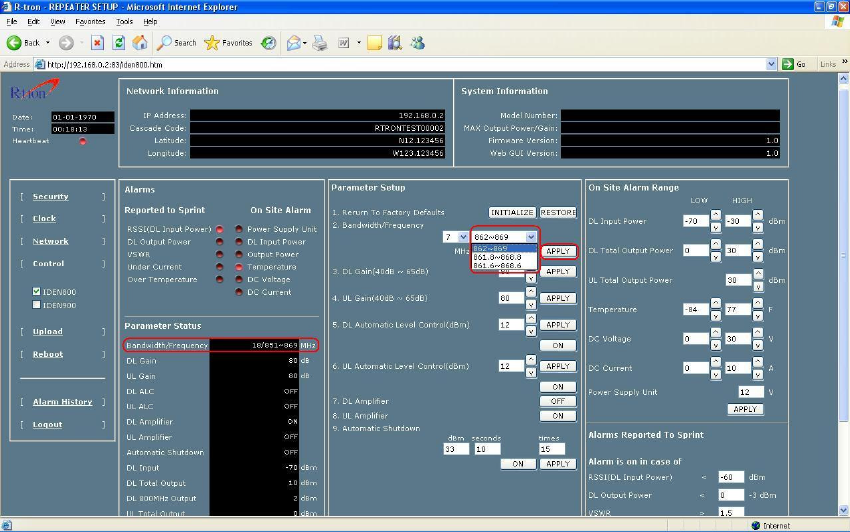This screenshot has height=532, width=850.
Task: Refresh the page using toolbar icon
Action: pos(119,43)
